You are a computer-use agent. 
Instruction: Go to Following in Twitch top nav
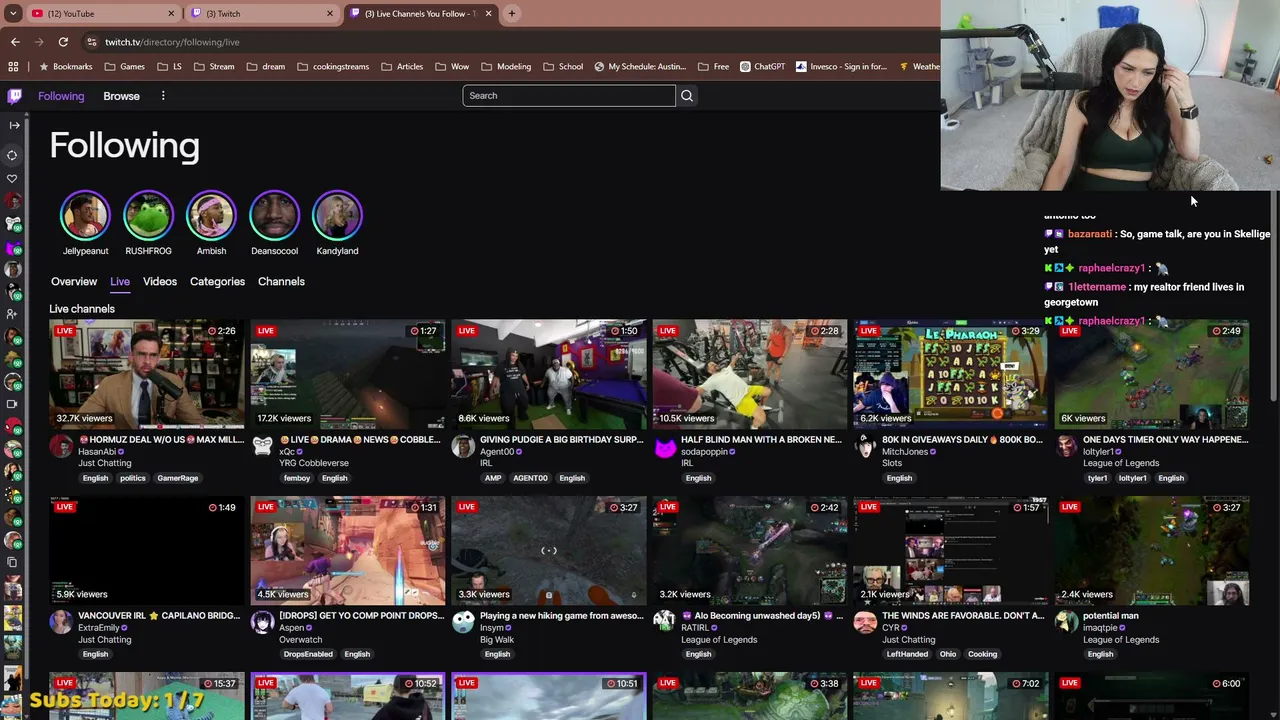[61, 96]
